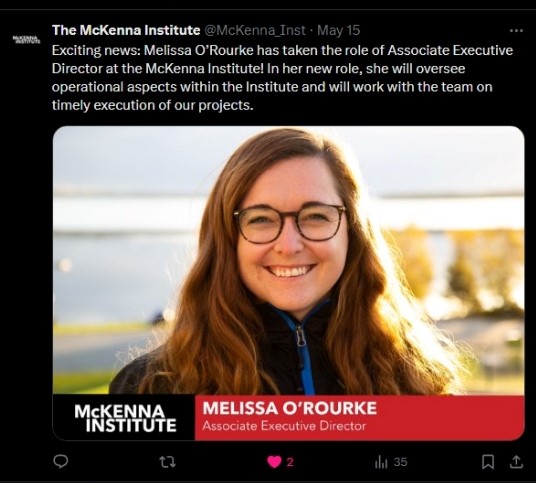Click the Associate Executive Director caption in banner
536x483 pixels.
click(x=284, y=426)
